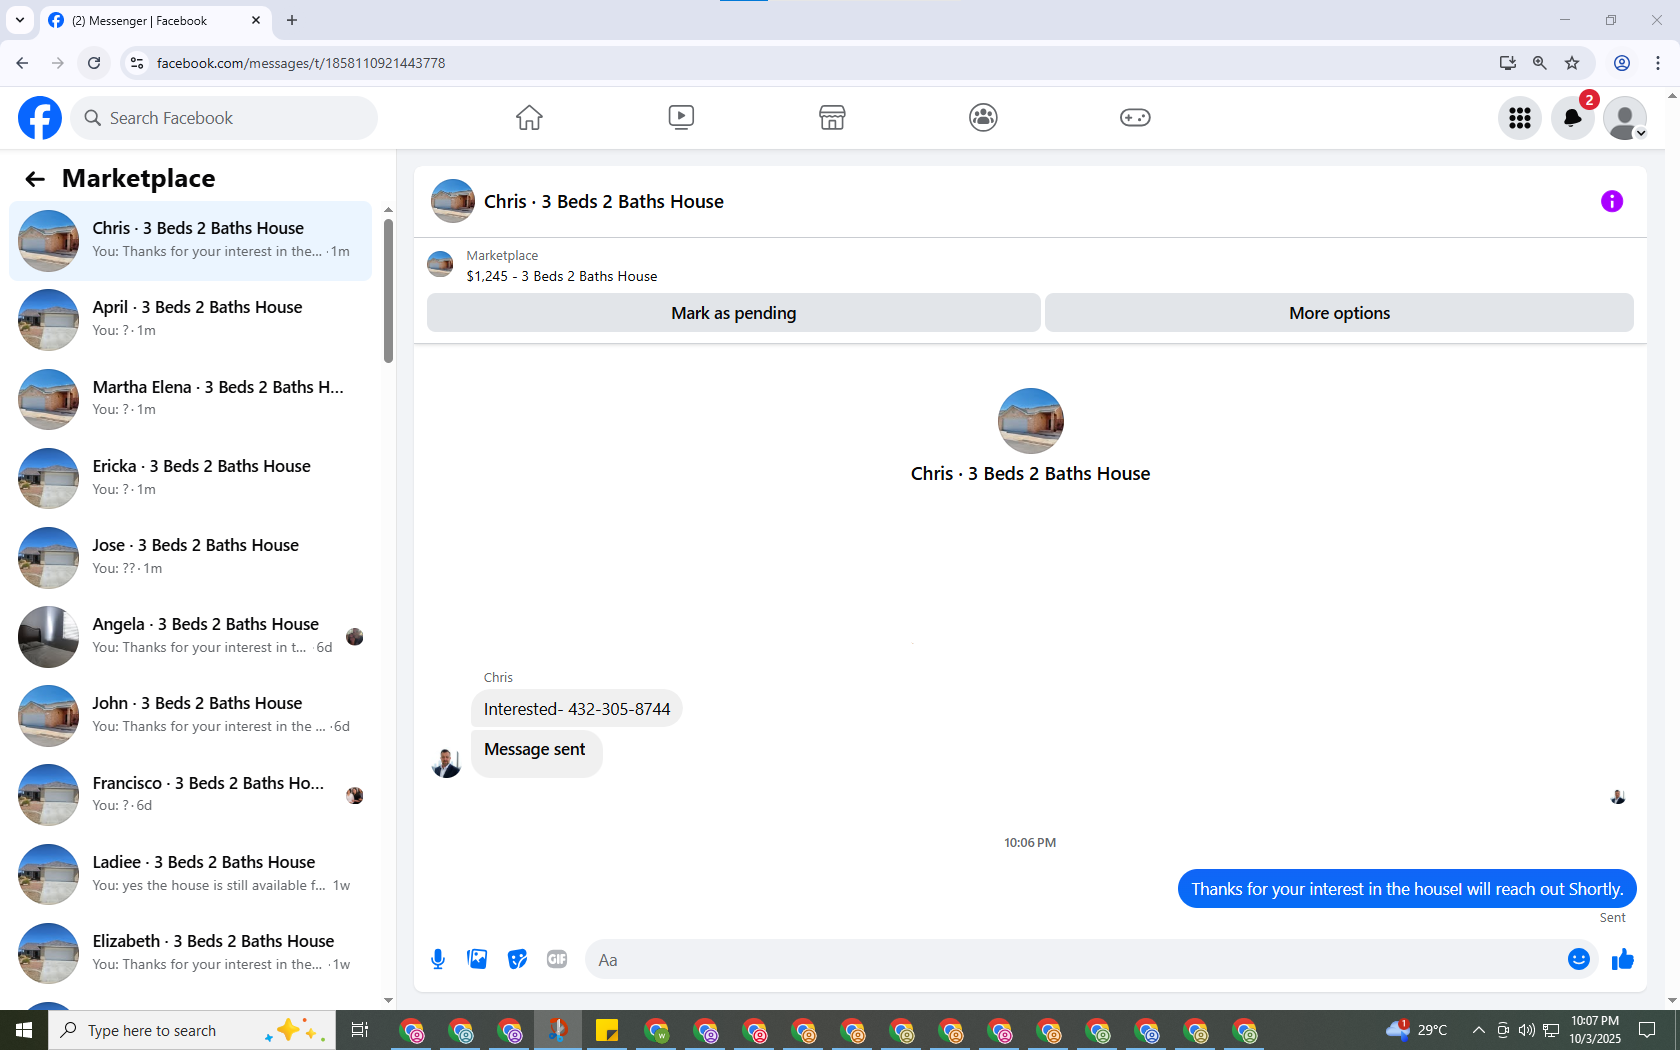Image resolution: width=1680 pixels, height=1050 pixels.
Task: Open the Groups icon
Action: coord(983,118)
